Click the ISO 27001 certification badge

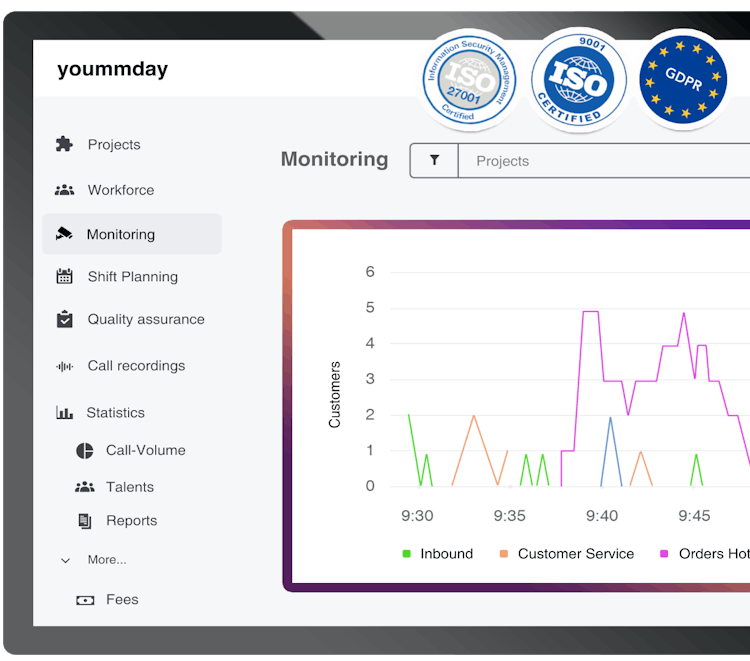(x=469, y=79)
